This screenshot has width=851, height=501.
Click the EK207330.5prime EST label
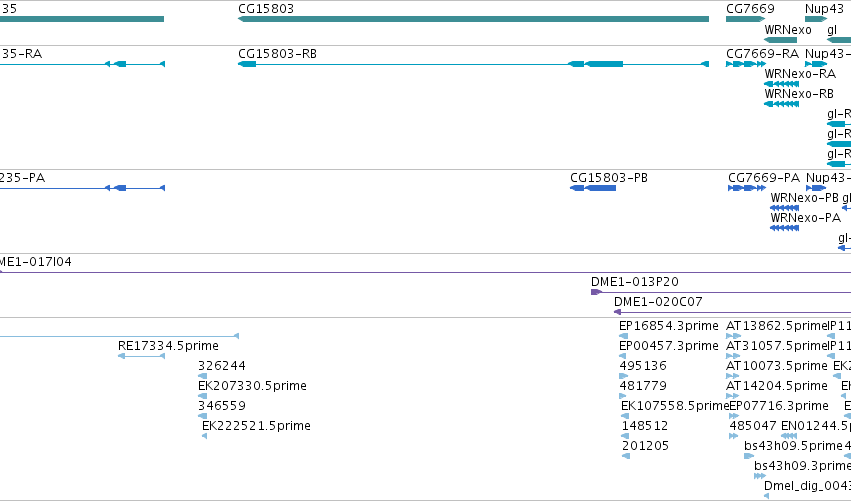tap(252, 385)
